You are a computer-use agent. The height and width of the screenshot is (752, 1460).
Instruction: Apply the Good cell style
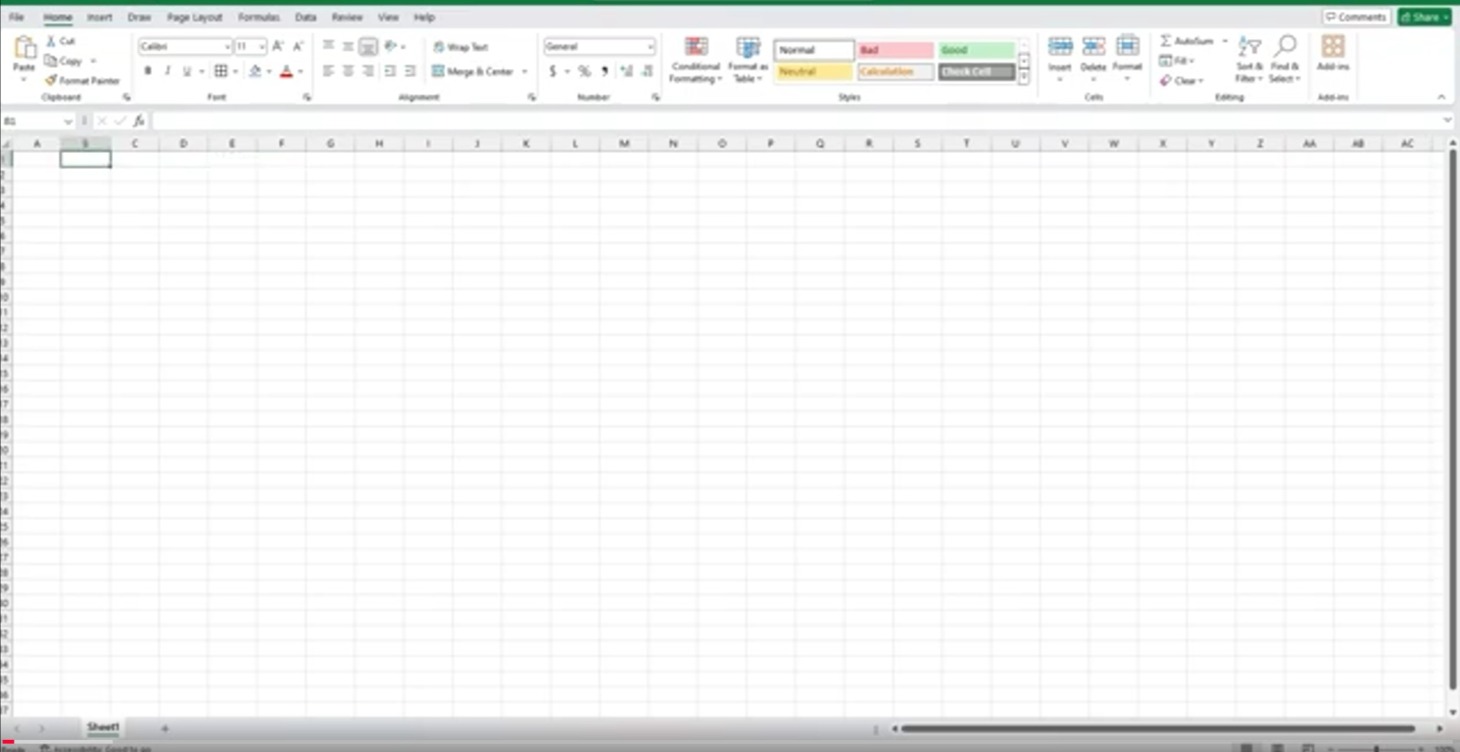point(977,50)
